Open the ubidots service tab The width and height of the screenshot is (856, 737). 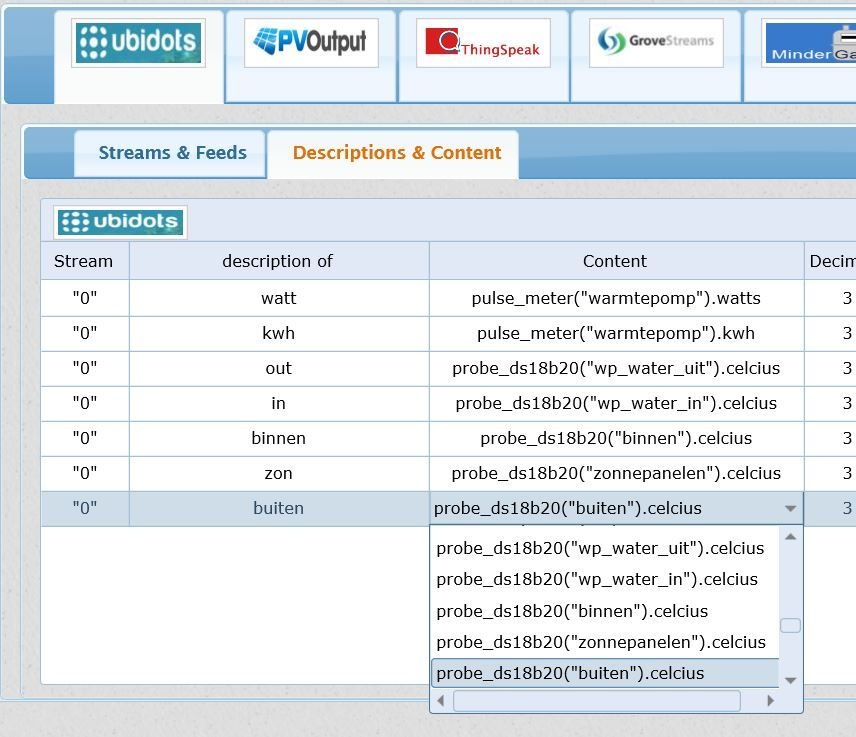click(139, 56)
